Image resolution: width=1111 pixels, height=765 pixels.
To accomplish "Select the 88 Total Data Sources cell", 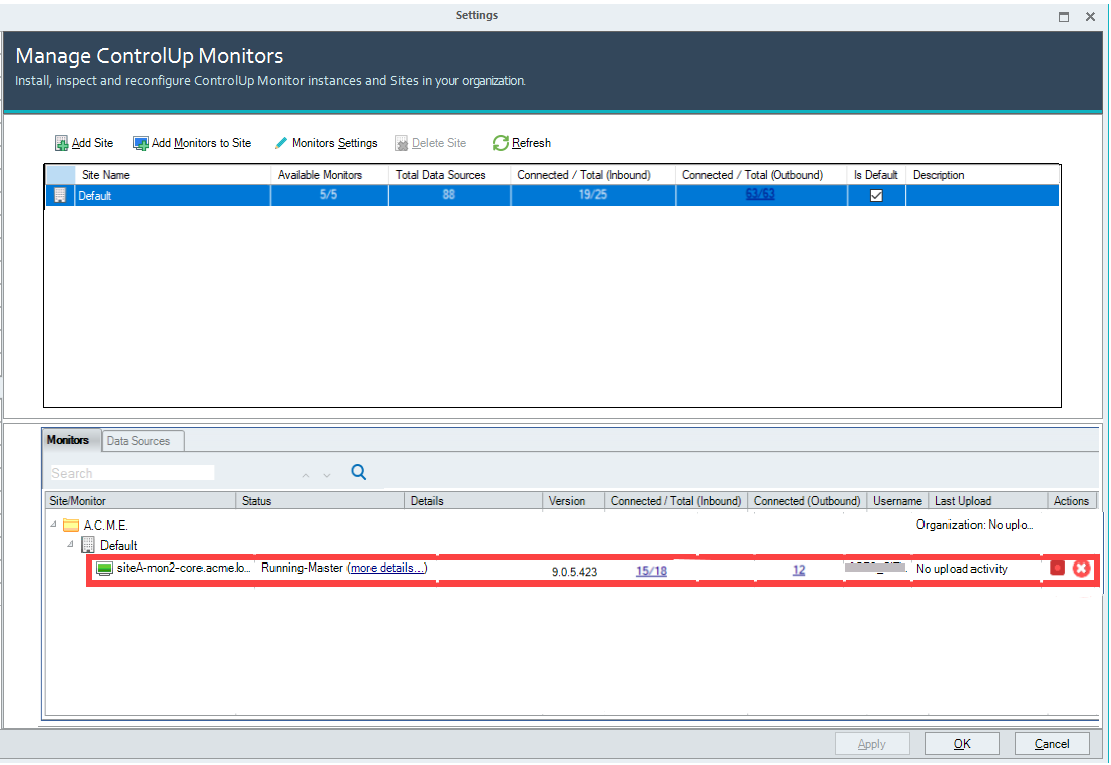I will pos(449,195).
